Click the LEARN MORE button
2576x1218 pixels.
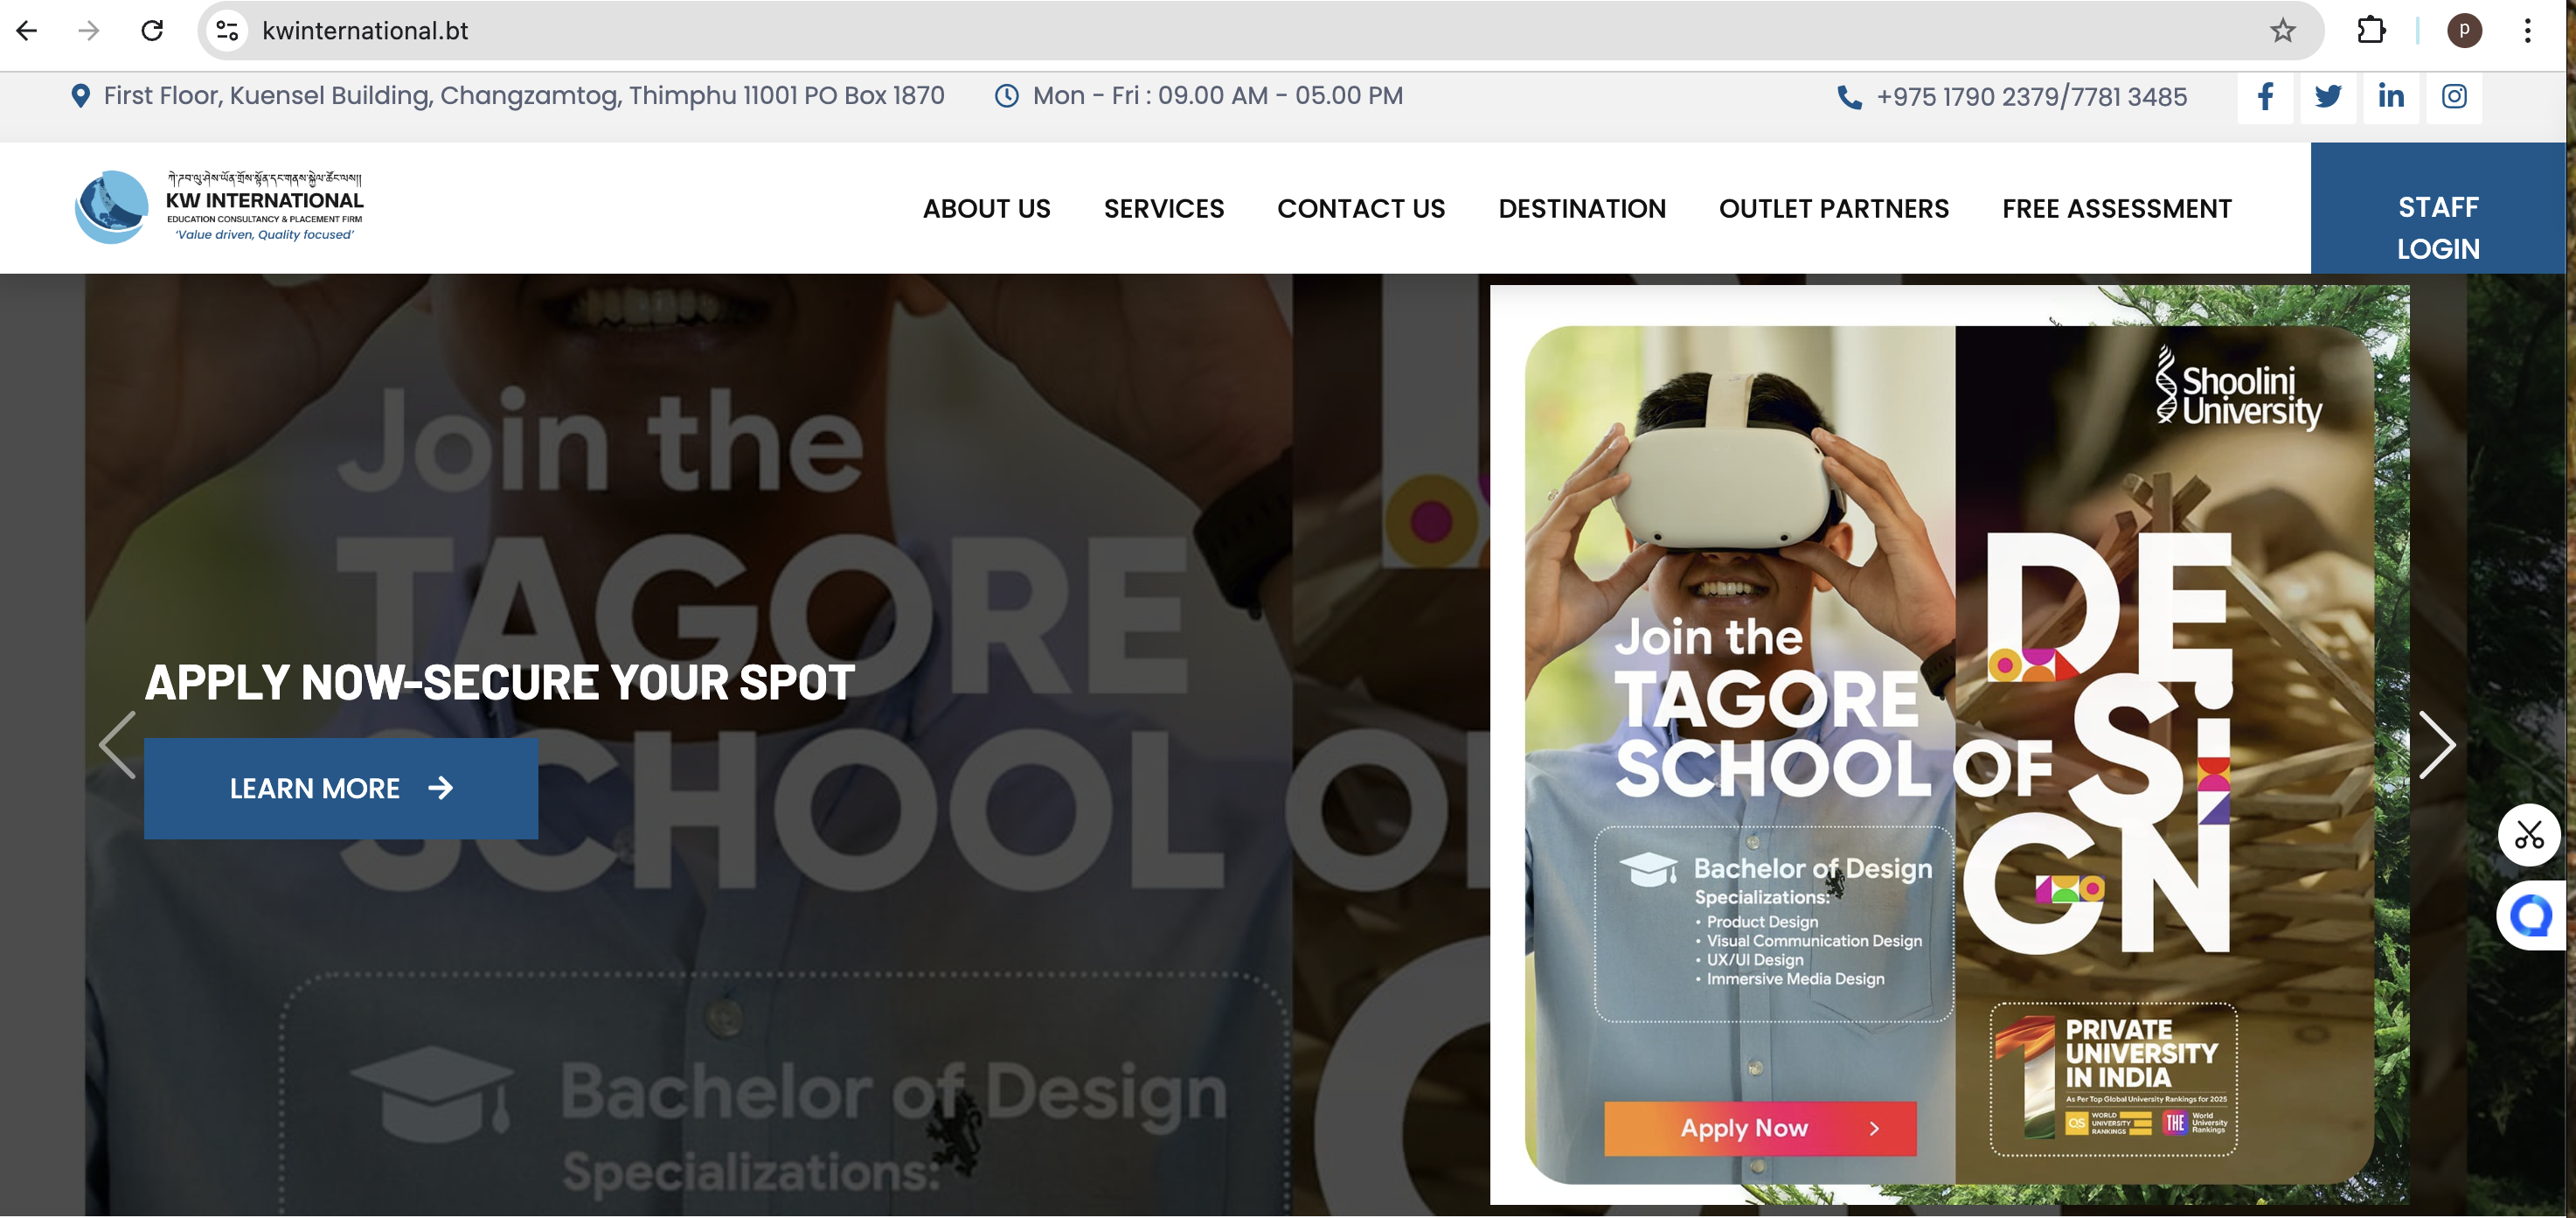click(341, 789)
